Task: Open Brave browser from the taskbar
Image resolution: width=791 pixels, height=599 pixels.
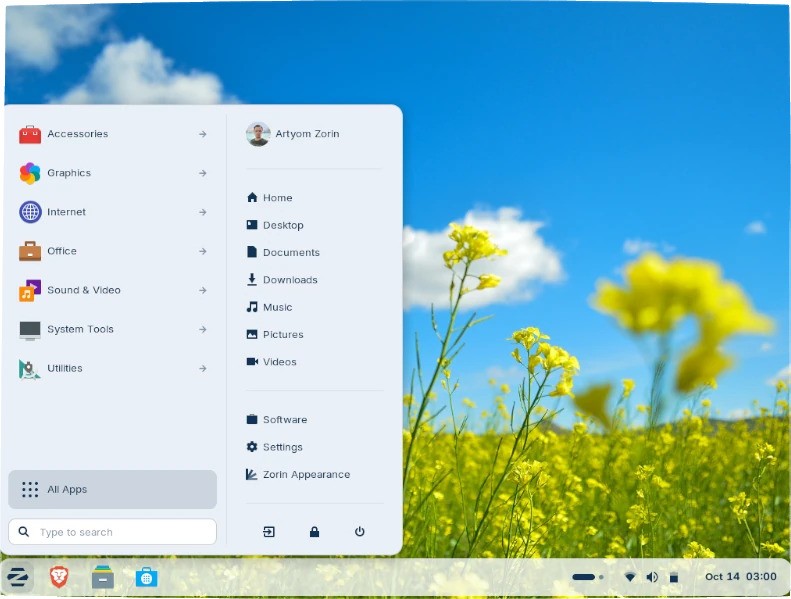Action: [59, 577]
